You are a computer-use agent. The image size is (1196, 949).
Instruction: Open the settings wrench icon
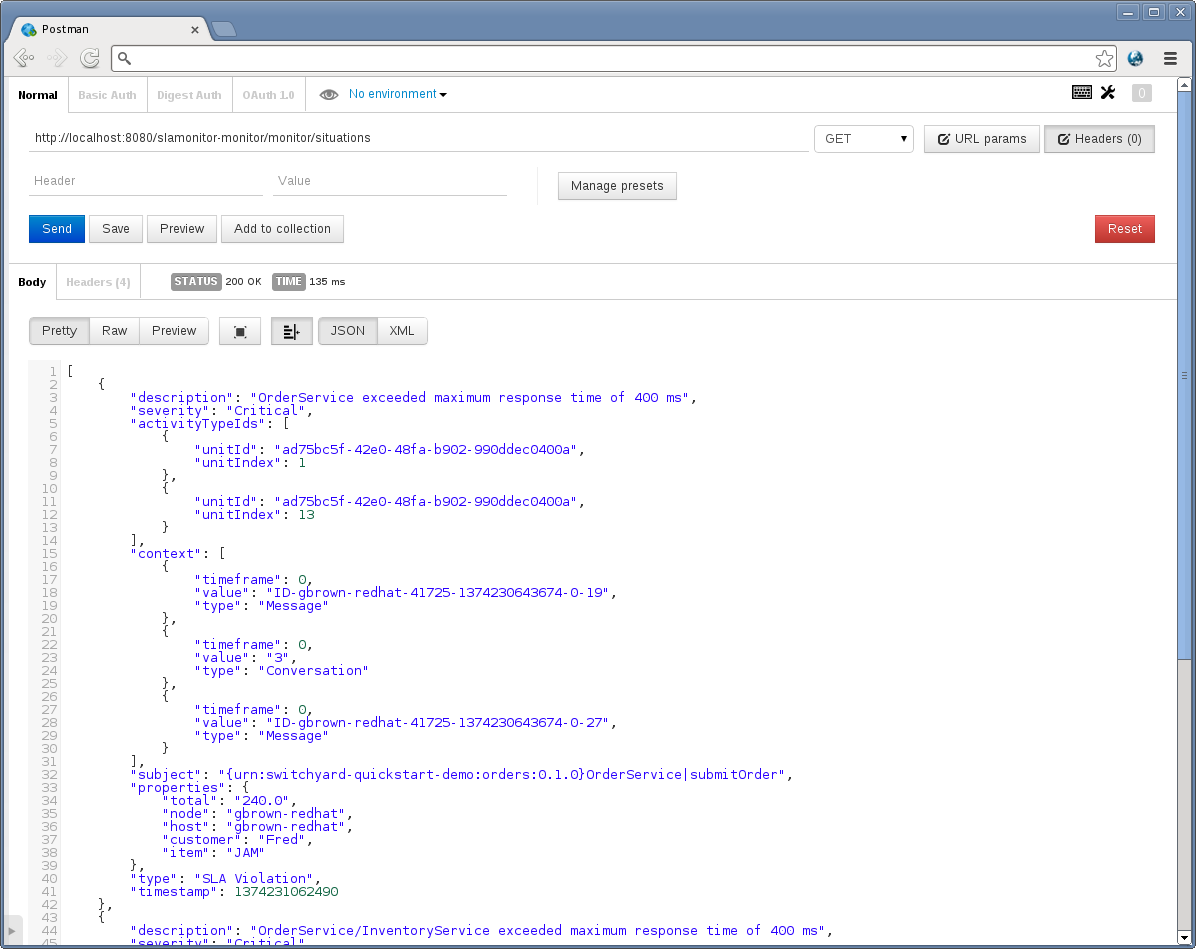coord(1108,93)
